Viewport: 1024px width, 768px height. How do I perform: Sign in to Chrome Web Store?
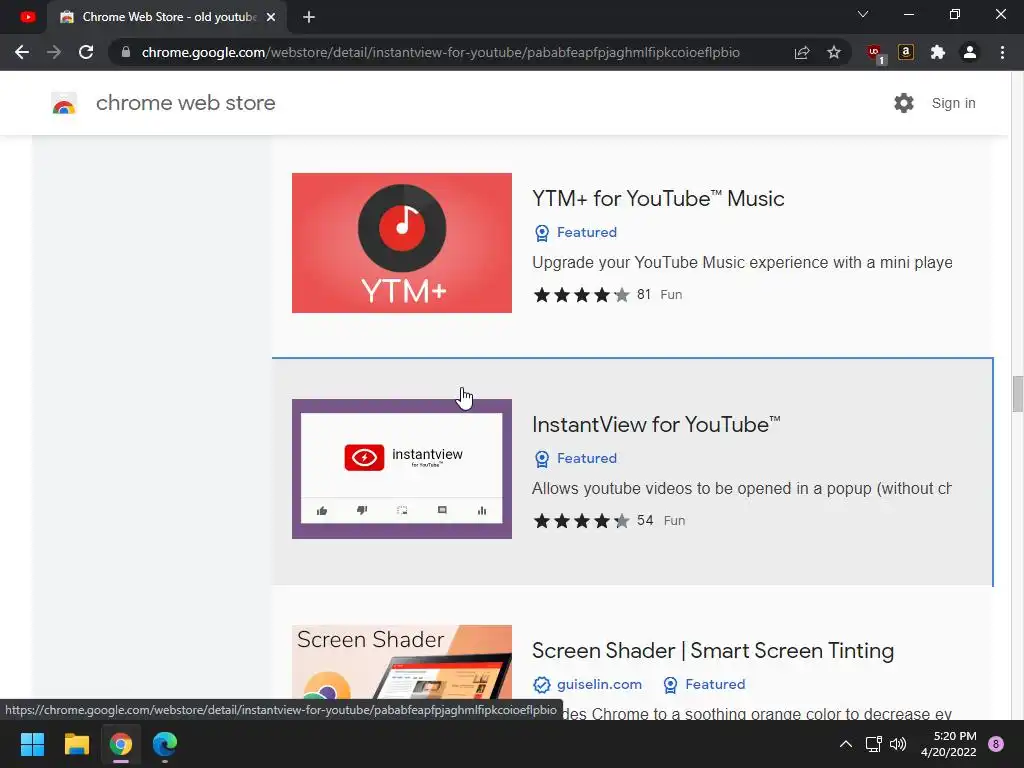coord(953,103)
